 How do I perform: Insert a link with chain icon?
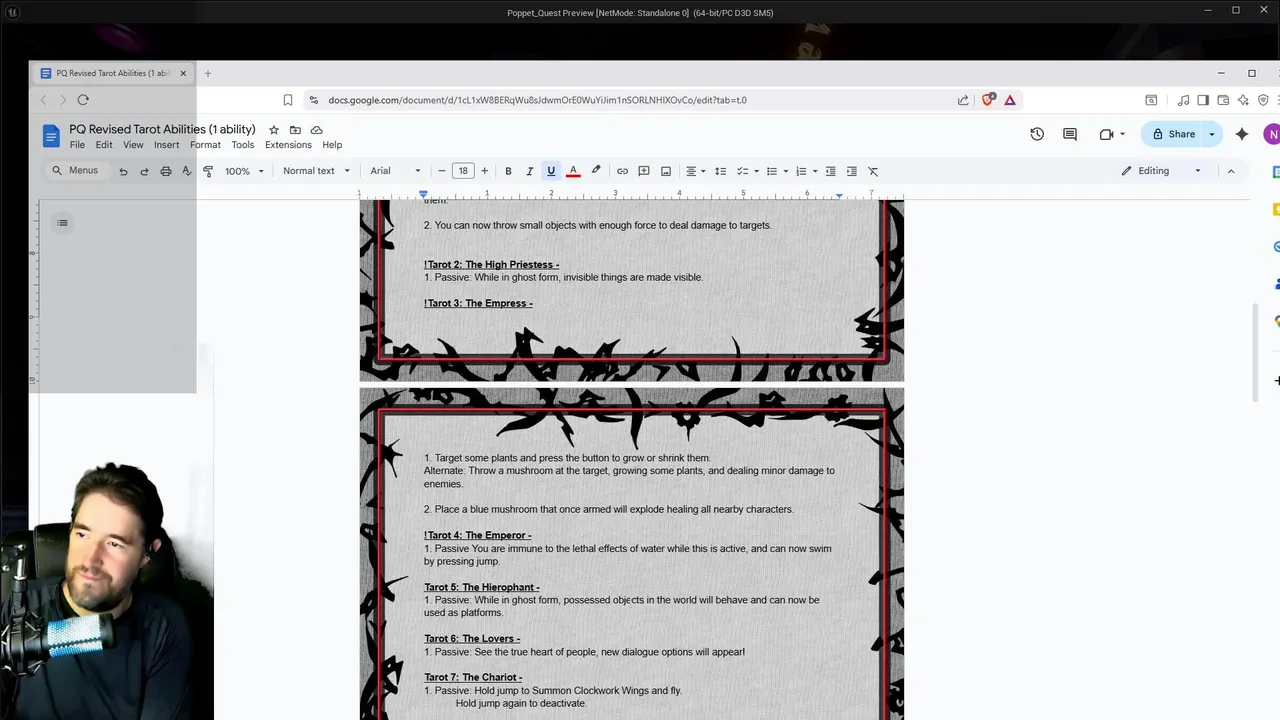622,171
